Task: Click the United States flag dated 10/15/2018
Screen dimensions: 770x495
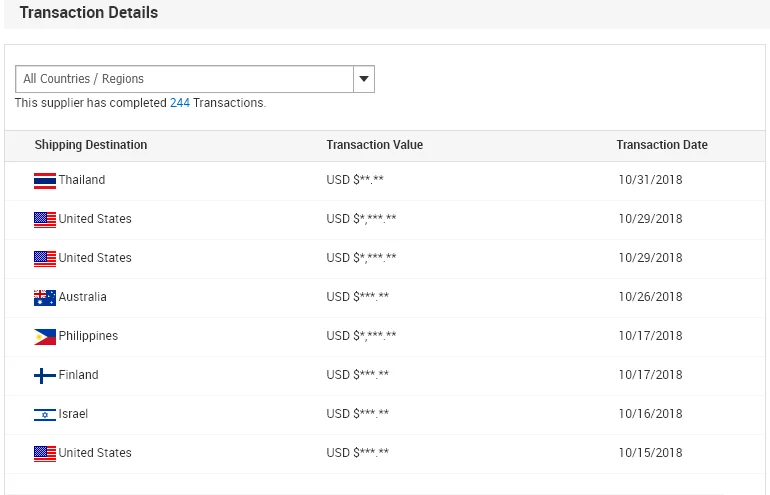Action: pos(44,454)
